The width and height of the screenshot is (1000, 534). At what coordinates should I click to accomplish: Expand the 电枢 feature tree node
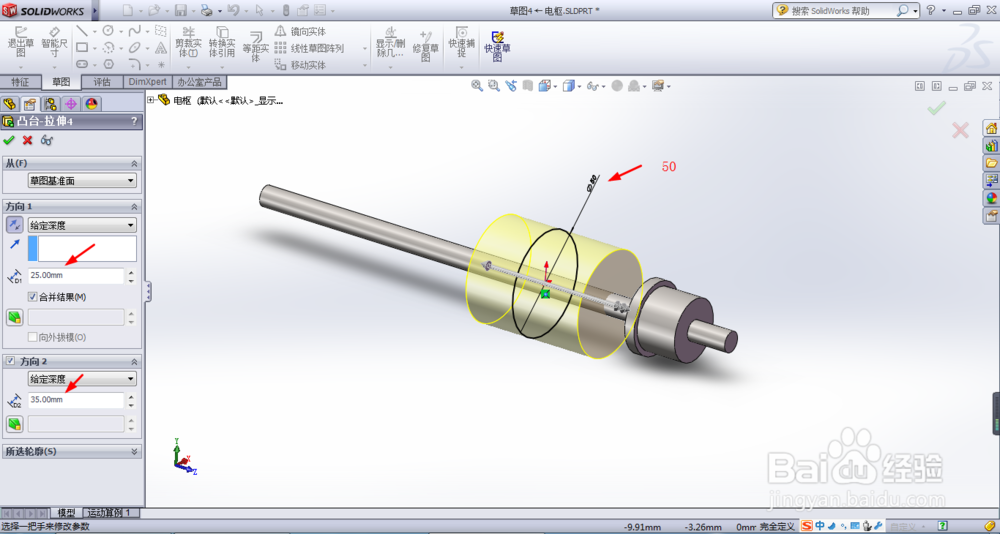[x=151, y=100]
